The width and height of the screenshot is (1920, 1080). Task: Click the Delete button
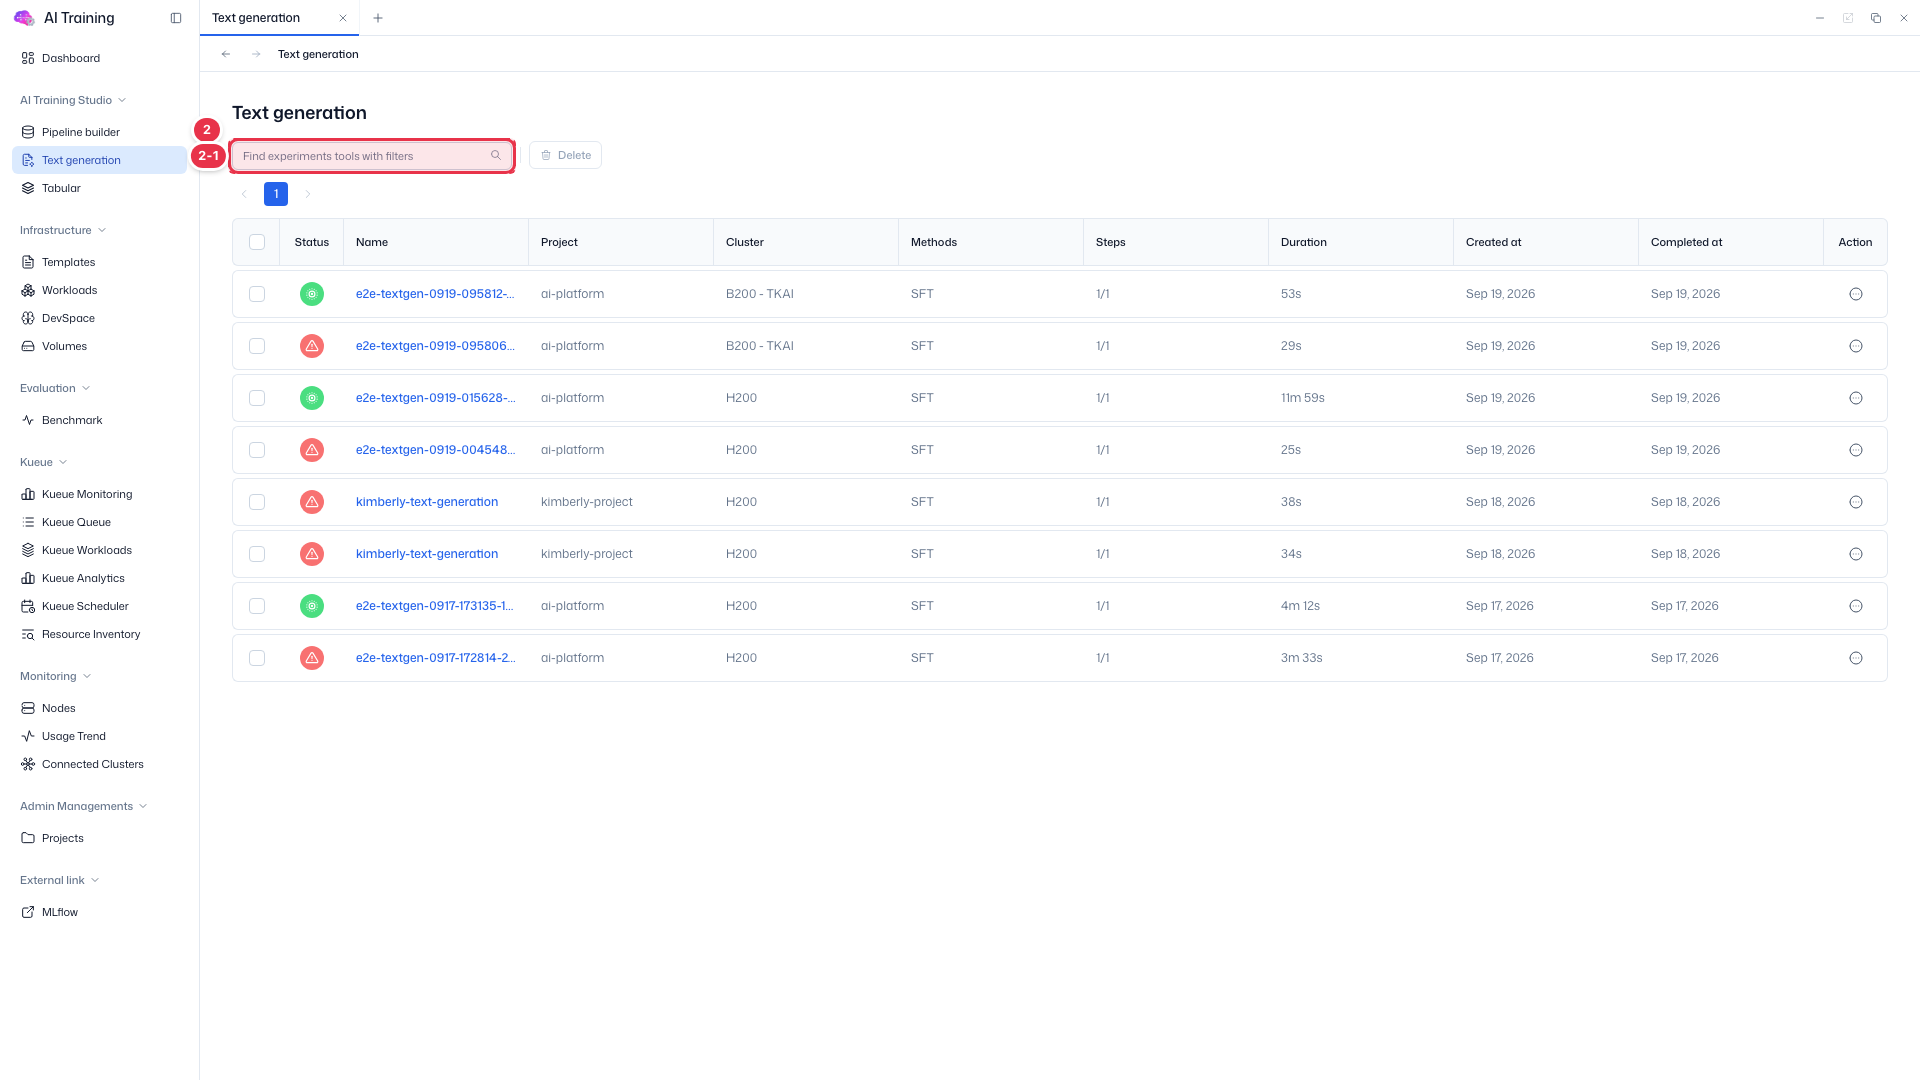[x=565, y=155]
